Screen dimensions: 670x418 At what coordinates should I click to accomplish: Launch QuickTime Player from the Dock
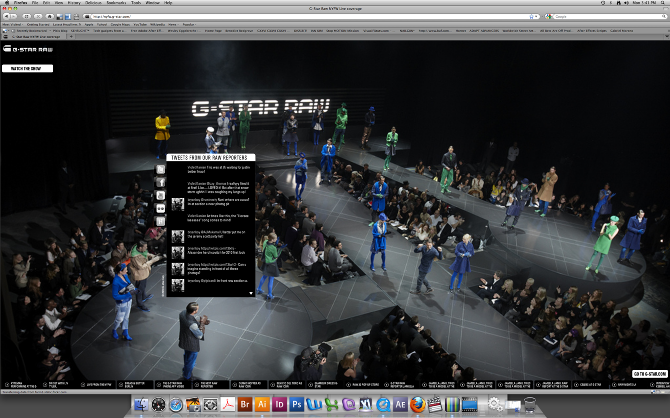(383, 404)
